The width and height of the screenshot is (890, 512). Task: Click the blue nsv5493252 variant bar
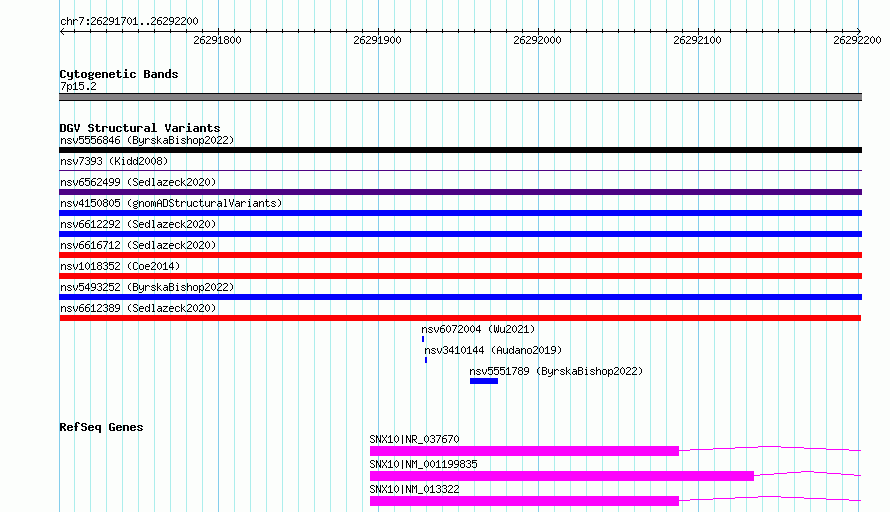coord(460,297)
